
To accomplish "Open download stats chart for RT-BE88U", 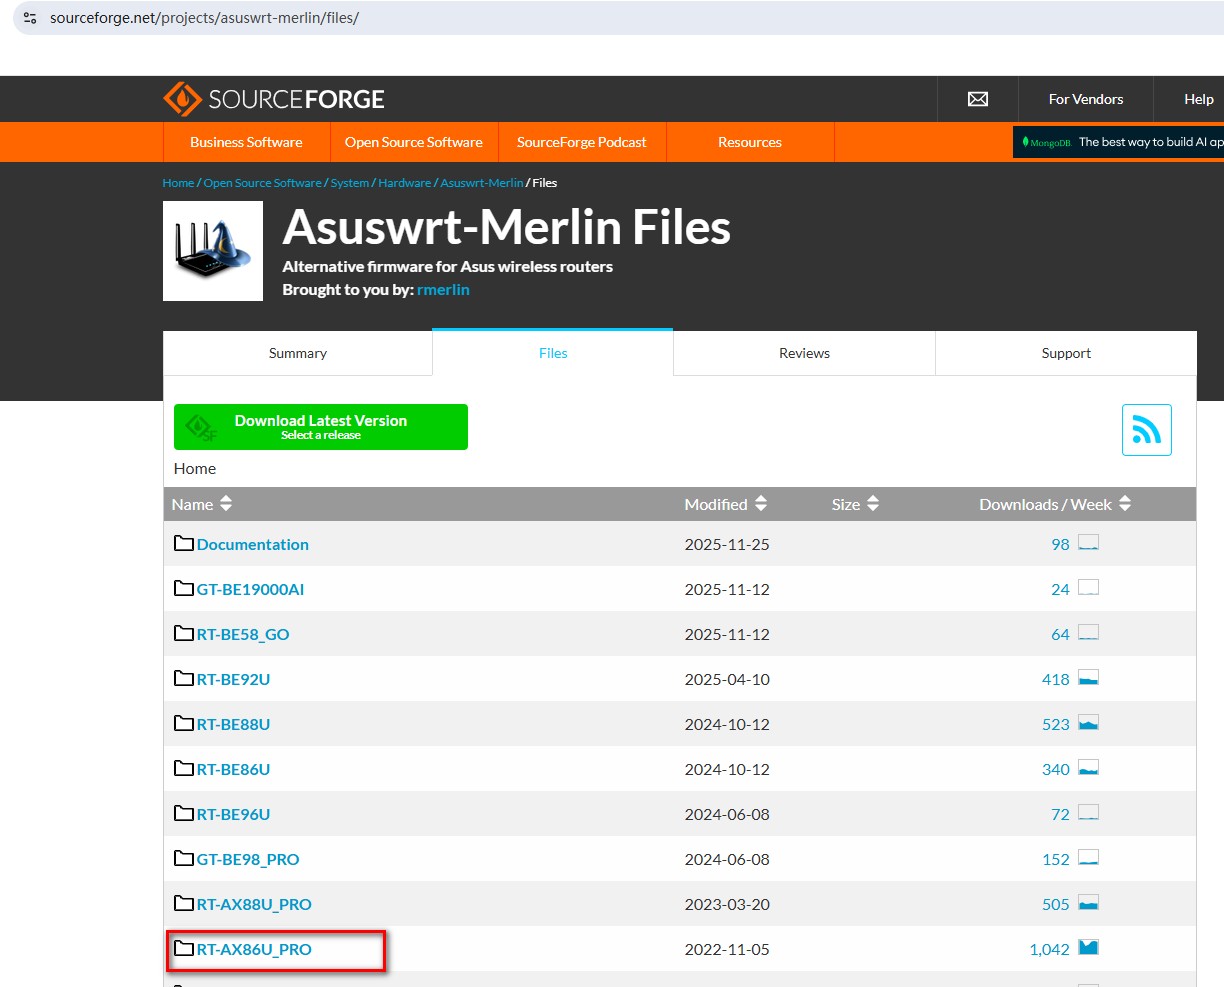I will (1088, 723).
